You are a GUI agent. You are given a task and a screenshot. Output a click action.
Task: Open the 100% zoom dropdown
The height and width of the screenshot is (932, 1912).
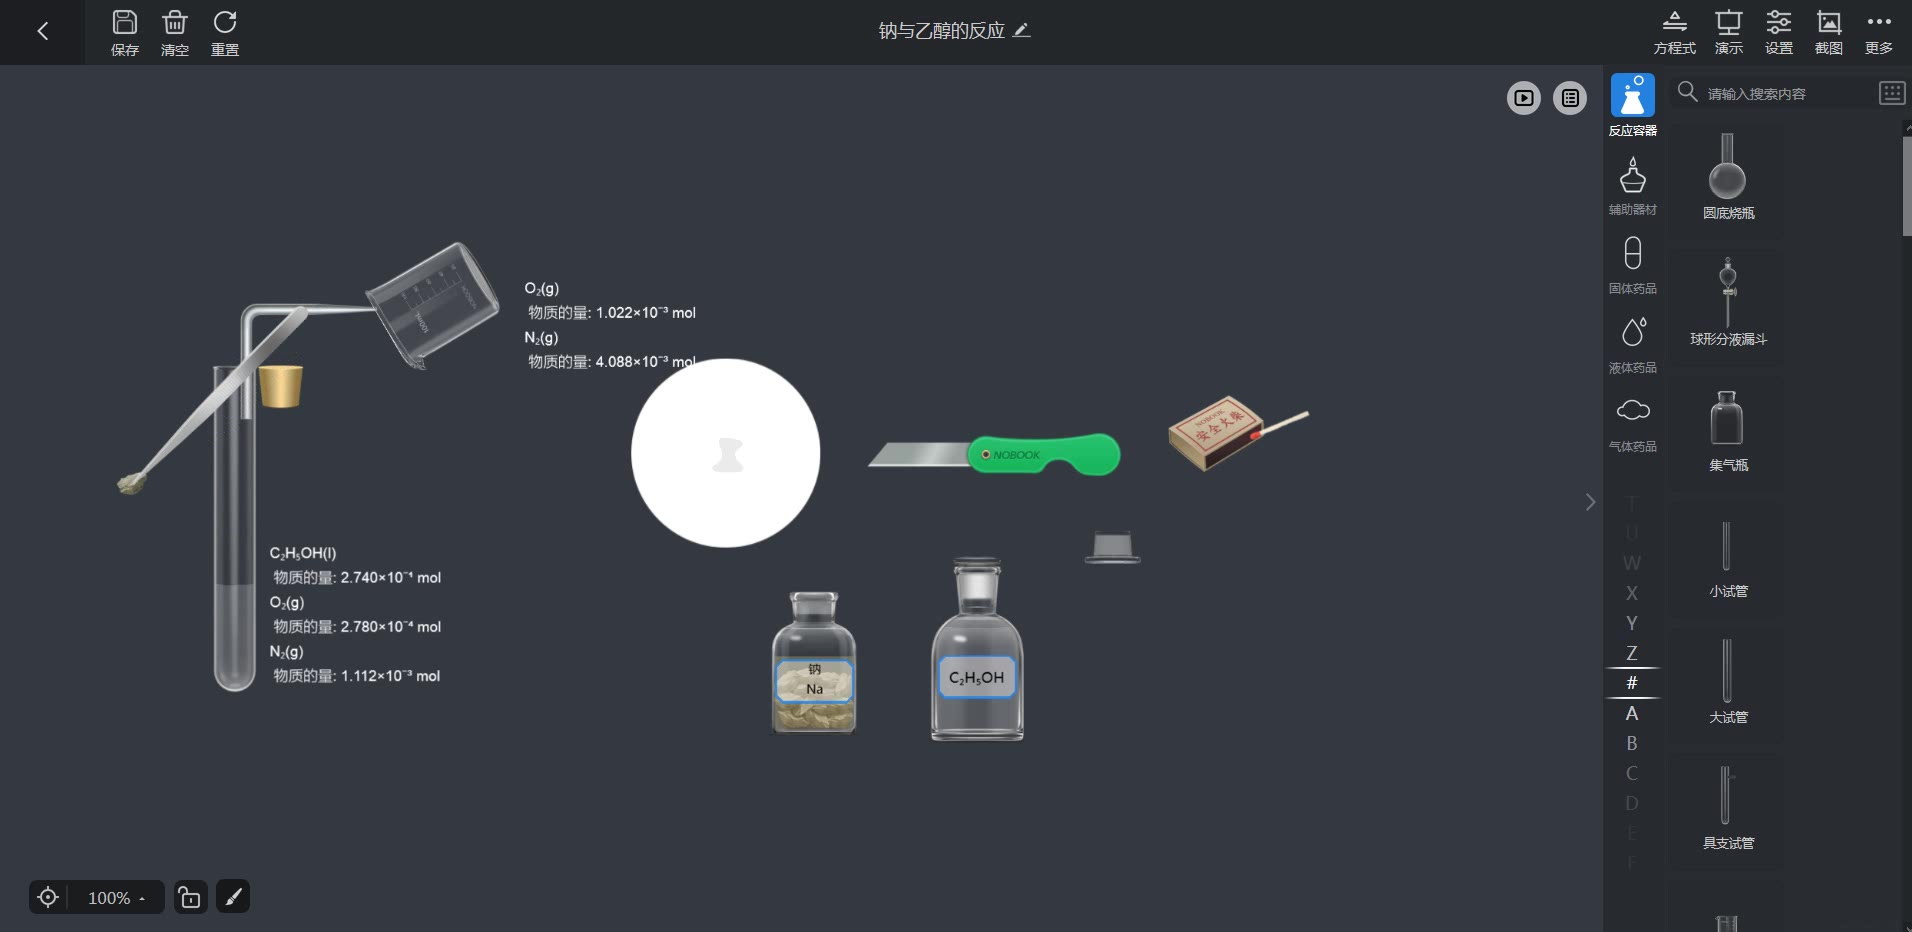(116, 898)
